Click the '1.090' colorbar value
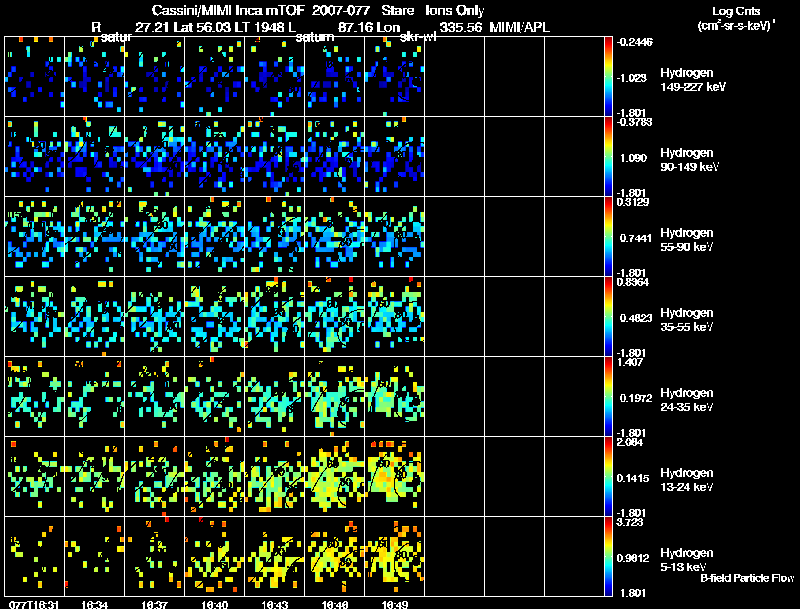The image size is (800, 609). point(633,158)
